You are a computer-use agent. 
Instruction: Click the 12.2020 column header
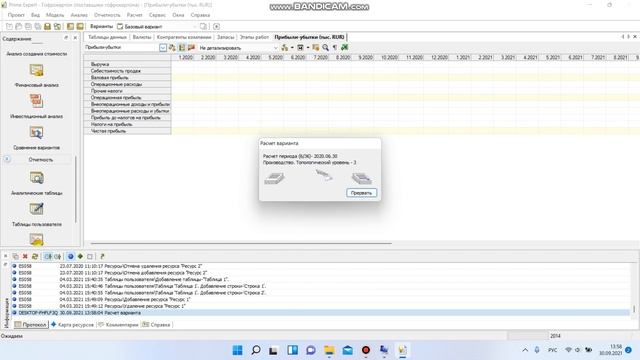(x=439, y=58)
